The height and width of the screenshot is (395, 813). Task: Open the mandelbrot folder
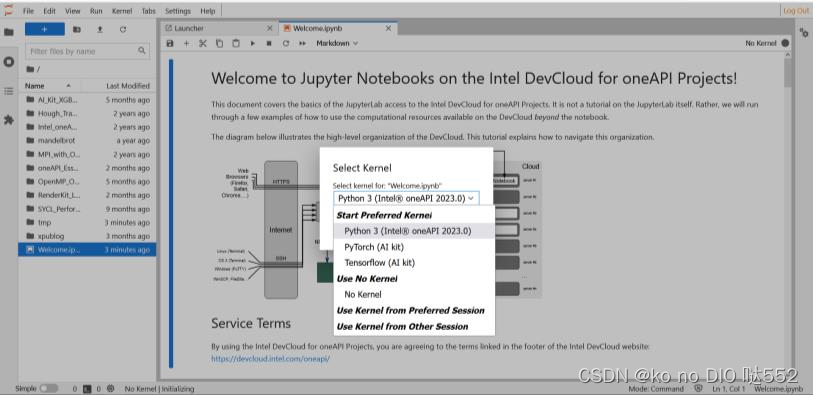coord(87,140)
